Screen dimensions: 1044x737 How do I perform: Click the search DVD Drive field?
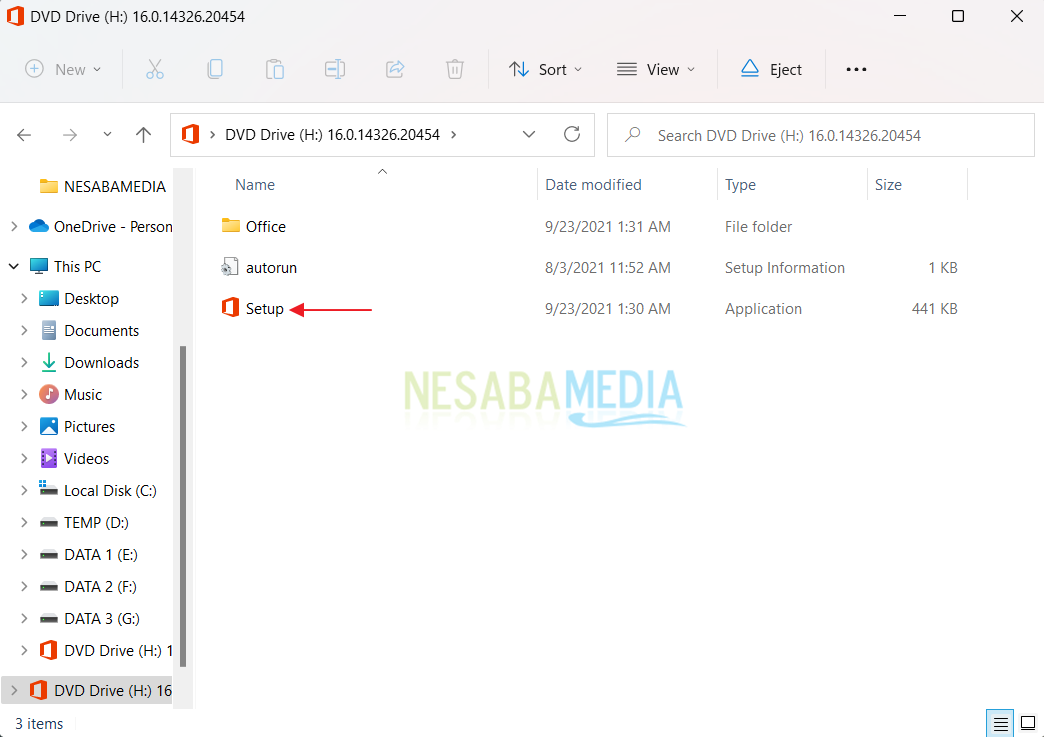click(821, 135)
